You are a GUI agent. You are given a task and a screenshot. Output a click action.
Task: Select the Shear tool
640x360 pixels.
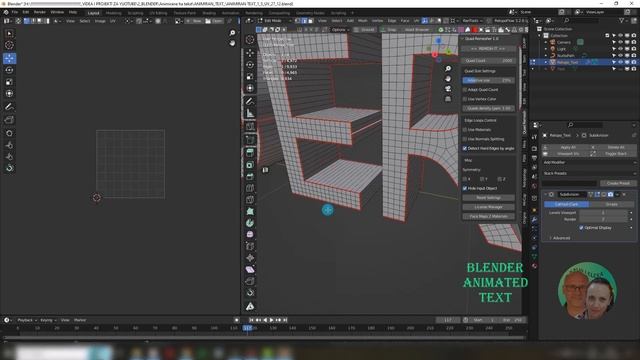(x=250, y=270)
